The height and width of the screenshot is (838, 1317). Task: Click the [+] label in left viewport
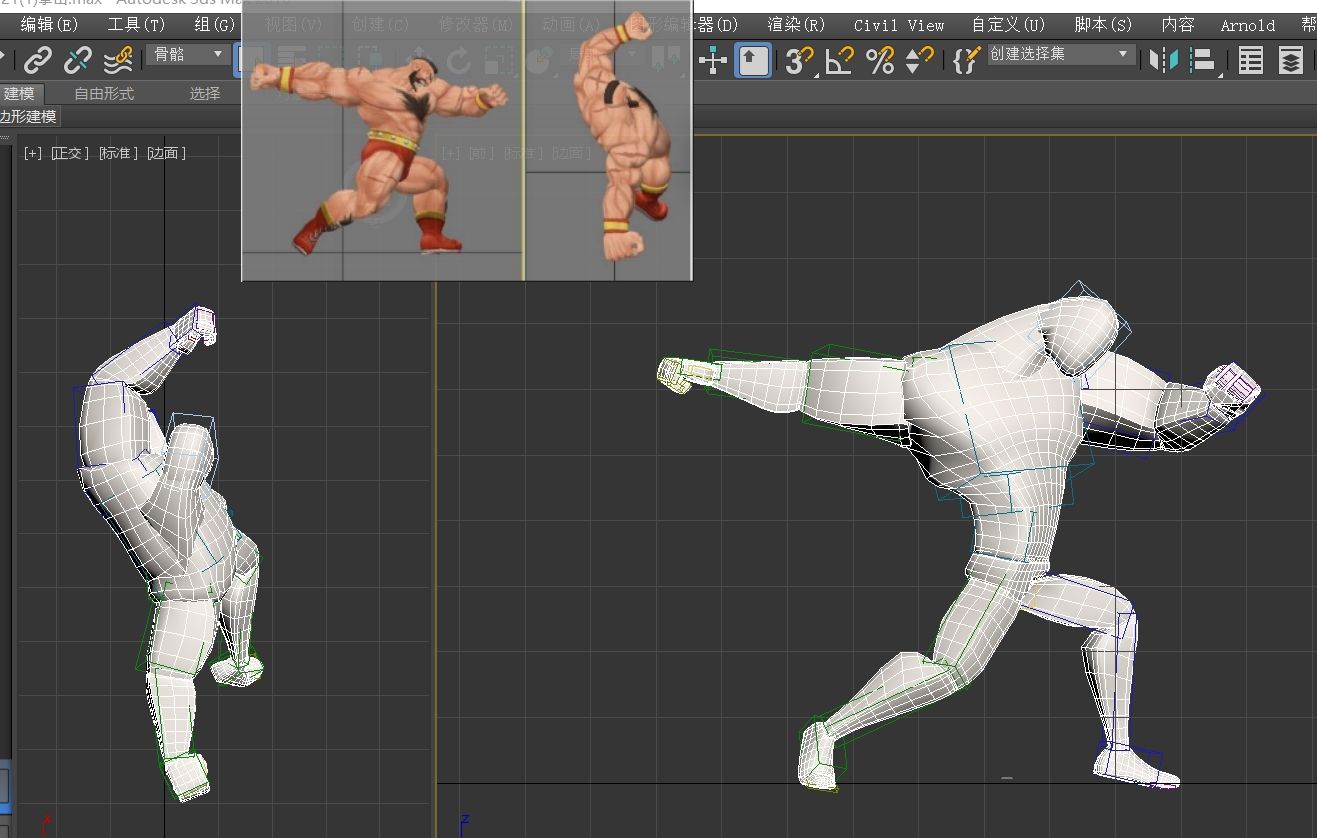(34, 153)
